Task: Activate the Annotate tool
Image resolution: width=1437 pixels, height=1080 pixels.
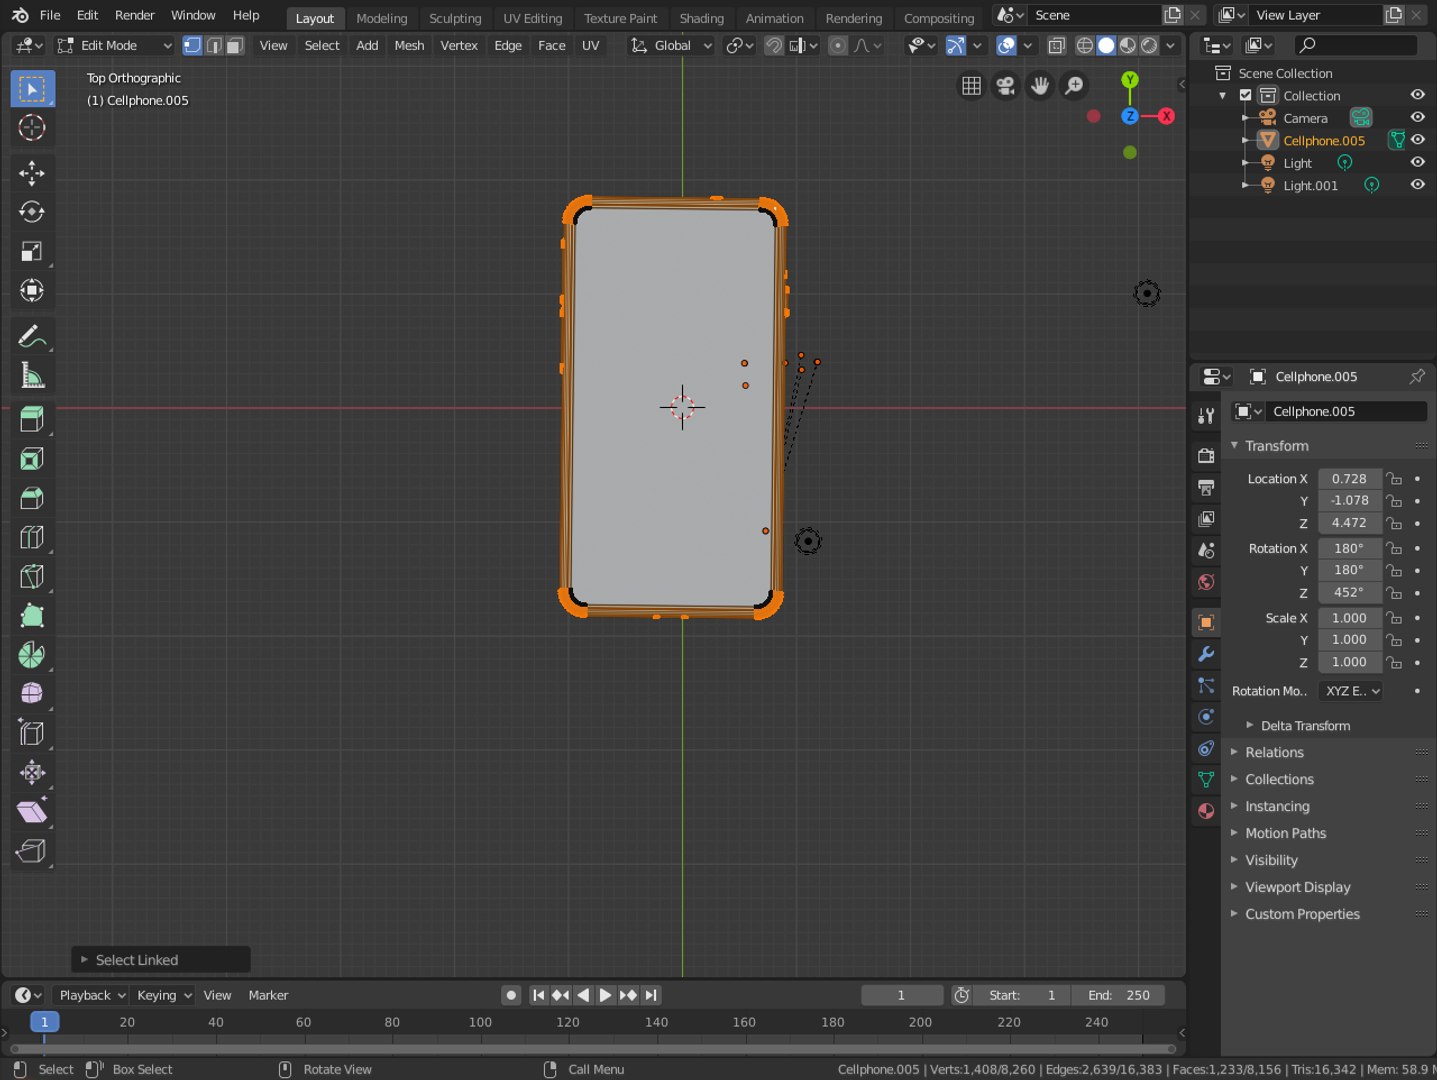Action: point(32,336)
